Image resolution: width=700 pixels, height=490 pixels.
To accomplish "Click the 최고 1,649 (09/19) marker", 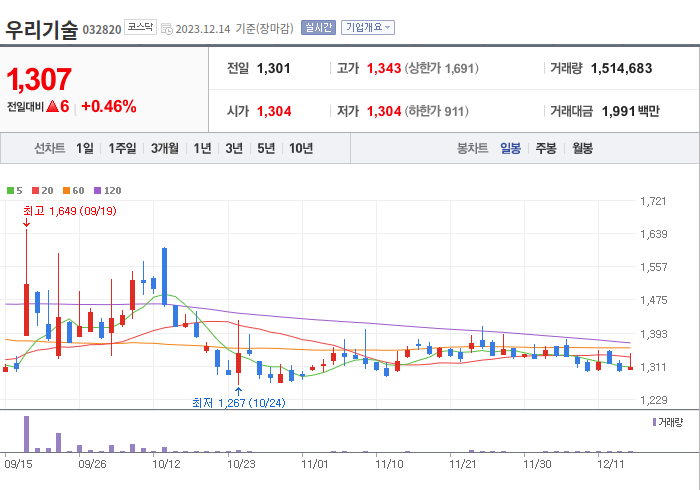I will [70, 211].
